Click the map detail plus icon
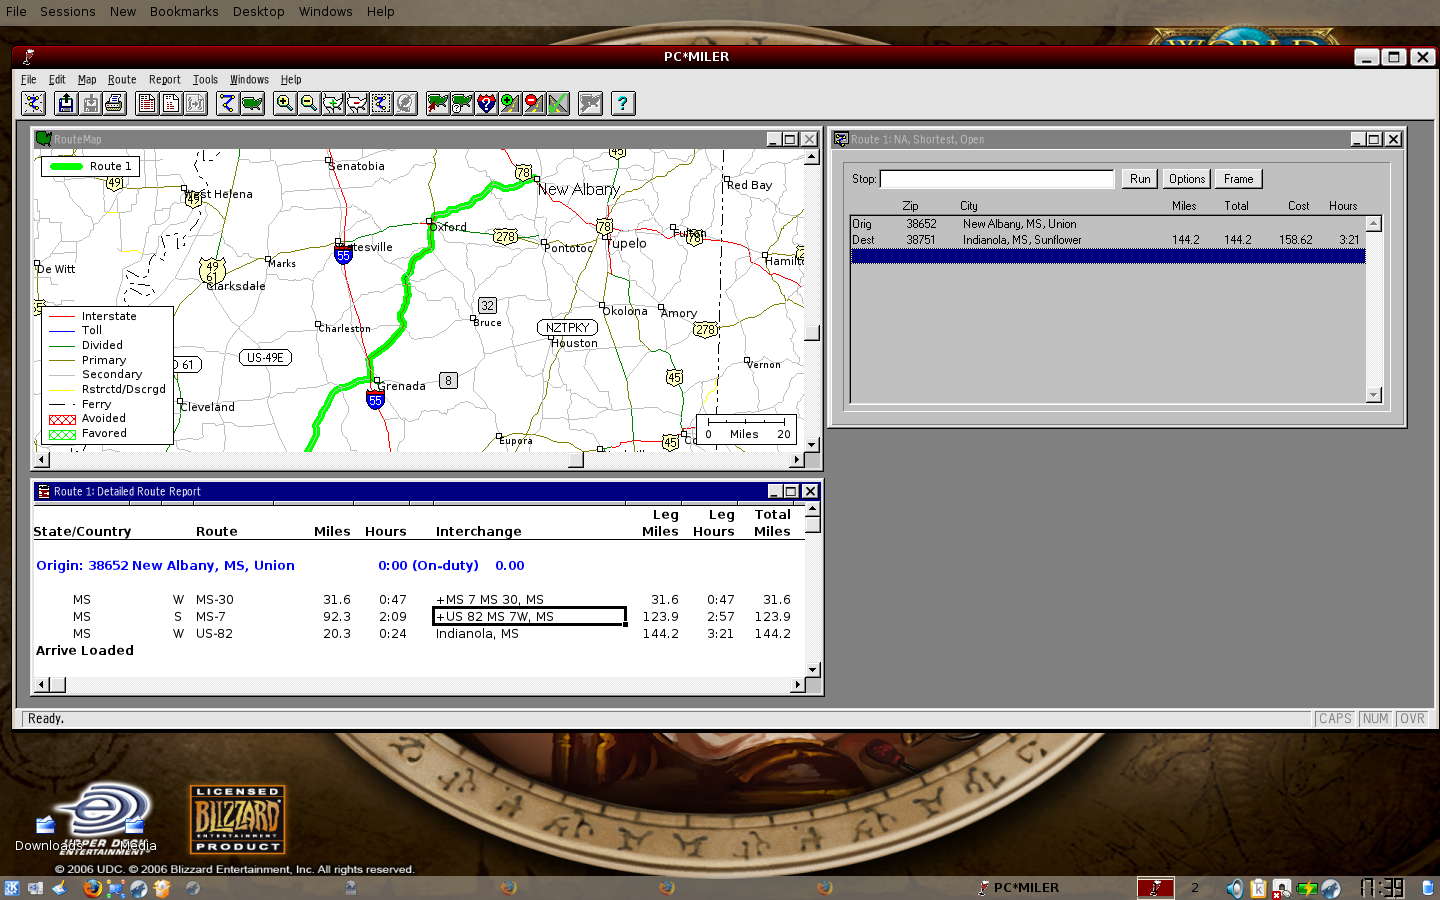The height and width of the screenshot is (900, 1440). click(333, 103)
